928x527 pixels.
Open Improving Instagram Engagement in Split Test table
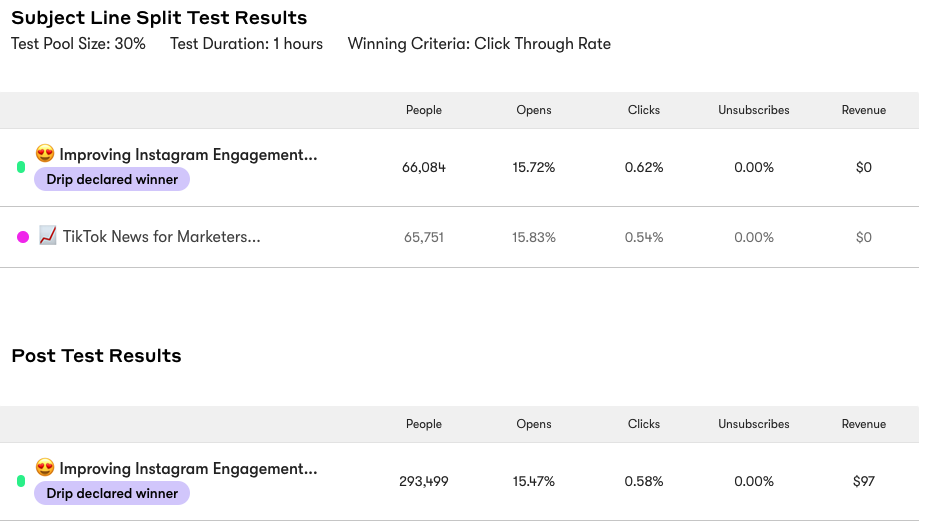point(188,155)
